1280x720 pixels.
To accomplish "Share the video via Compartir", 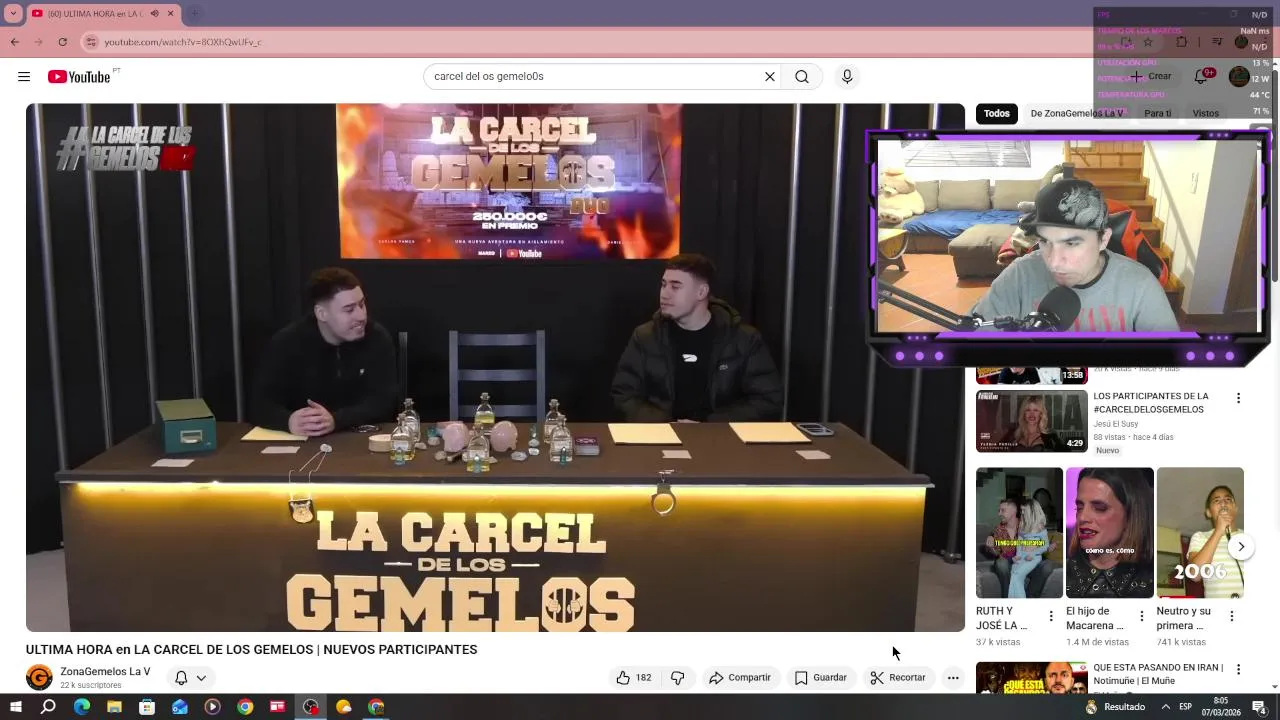I will [x=740, y=678].
